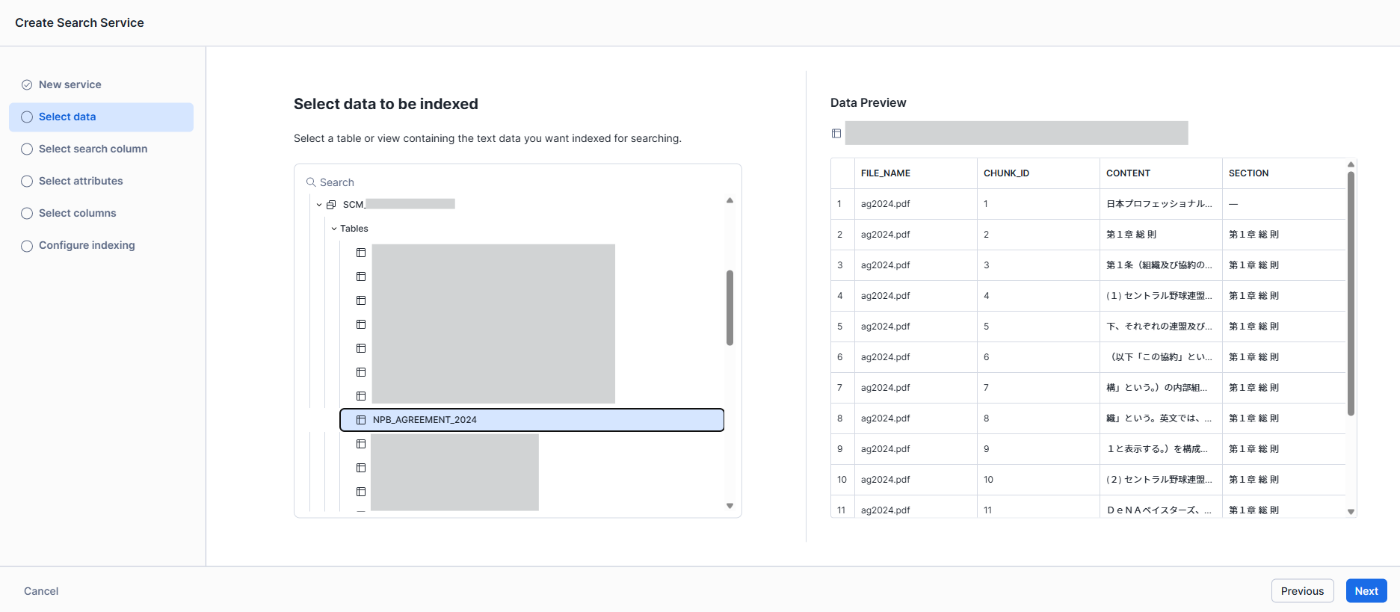Click the table list scroll-down arrow
Image resolution: width=1400 pixels, height=612 pixels.
[x=730, y=506]
